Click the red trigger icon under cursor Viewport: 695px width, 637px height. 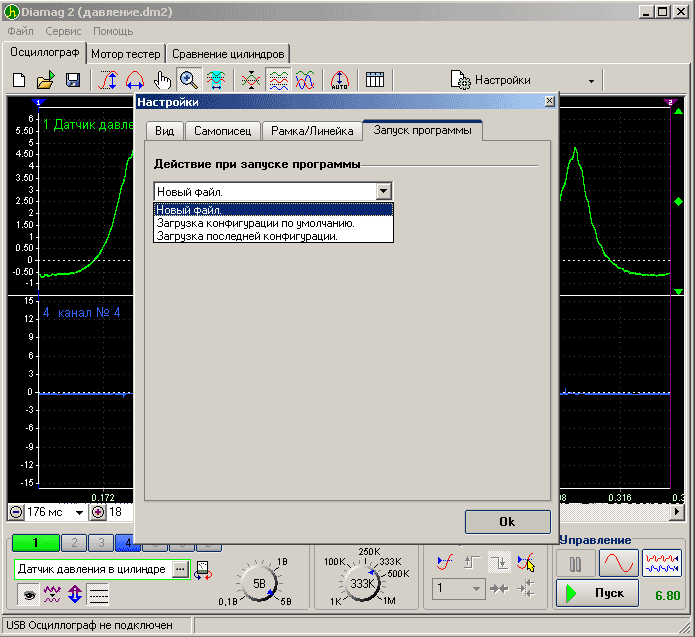[526, 563]
